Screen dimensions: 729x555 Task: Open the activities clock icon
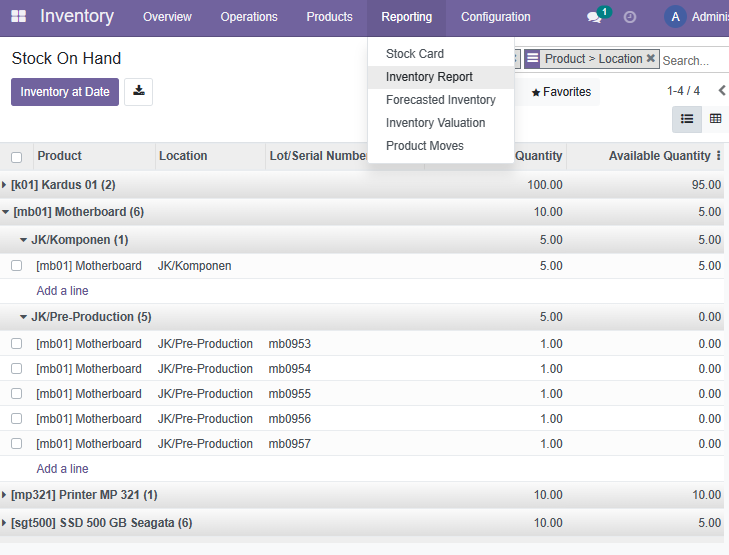630,17
